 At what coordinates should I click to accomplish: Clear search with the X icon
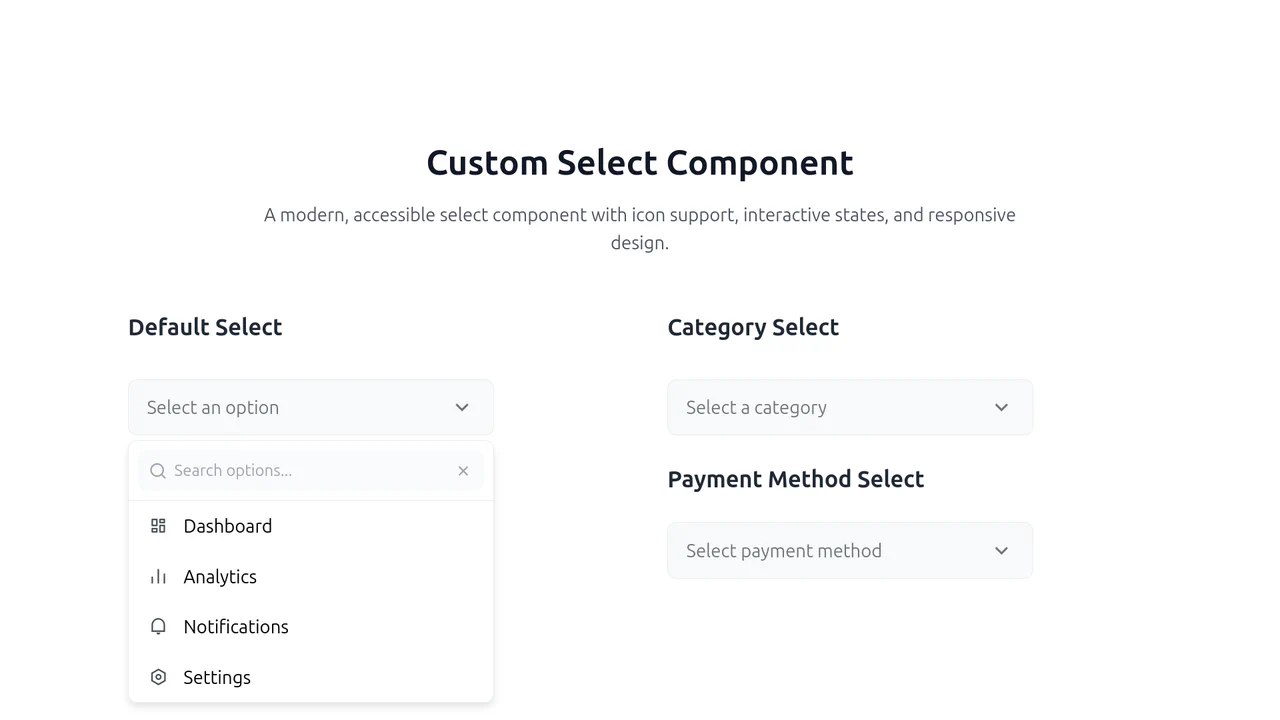coord(463,471)
